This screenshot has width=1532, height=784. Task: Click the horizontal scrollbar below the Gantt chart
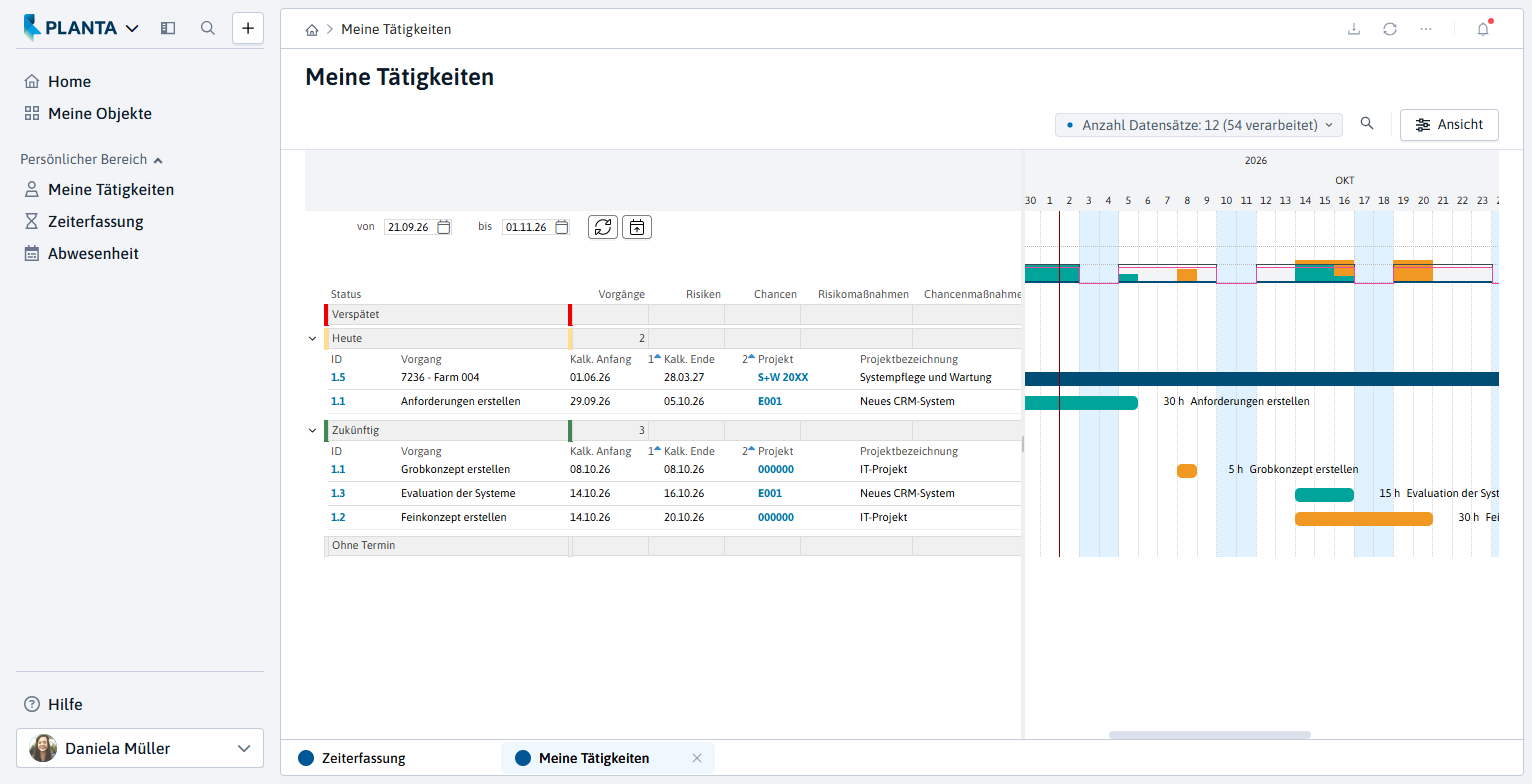pos(1210,735)
